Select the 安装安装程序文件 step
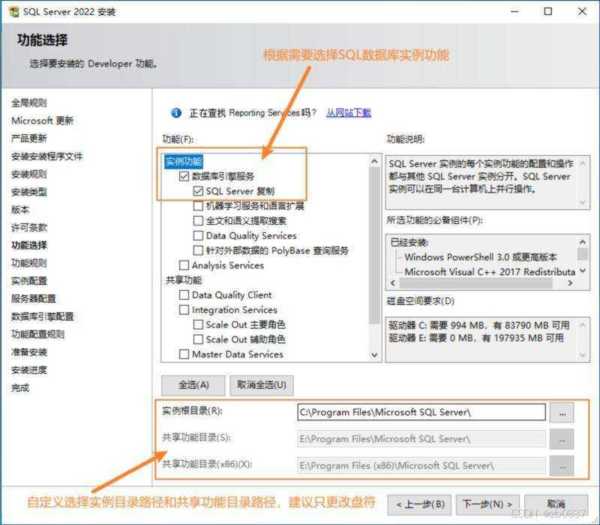600x525 pixels. point(47,156)
